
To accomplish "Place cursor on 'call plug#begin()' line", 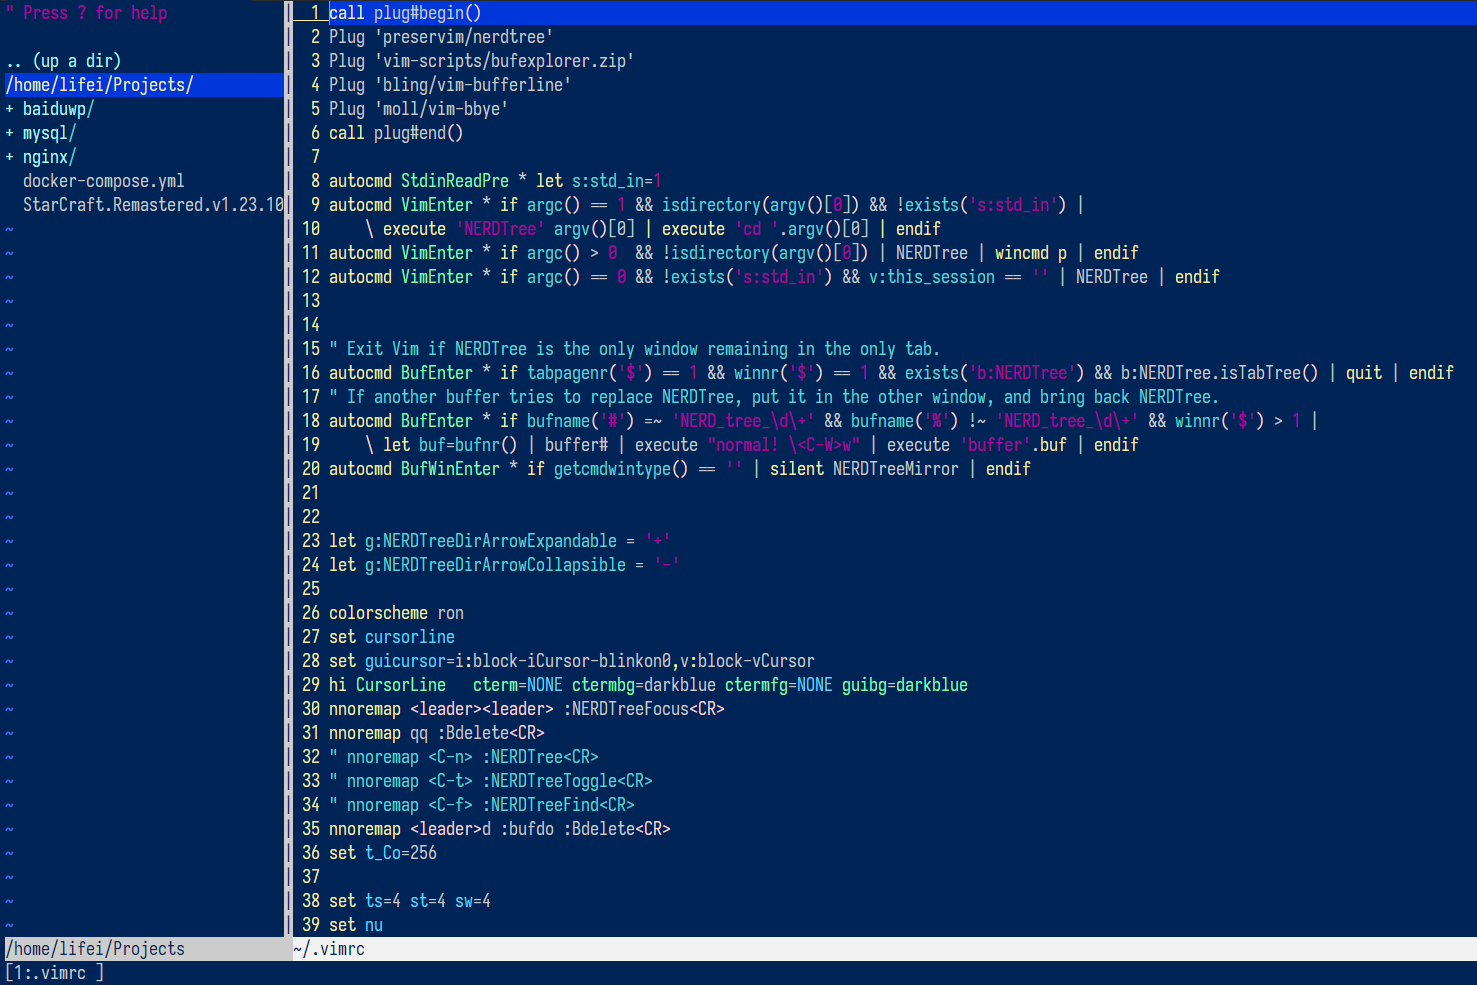I will tap(405, 13).
